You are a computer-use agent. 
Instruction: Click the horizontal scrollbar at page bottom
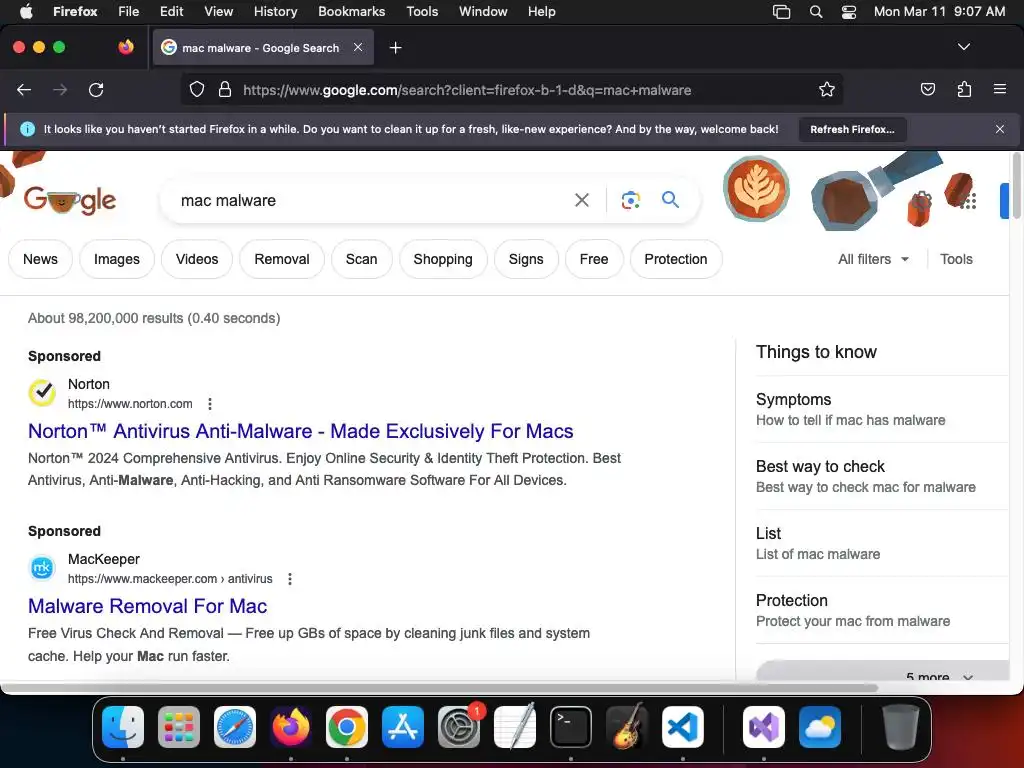[439, 688]
